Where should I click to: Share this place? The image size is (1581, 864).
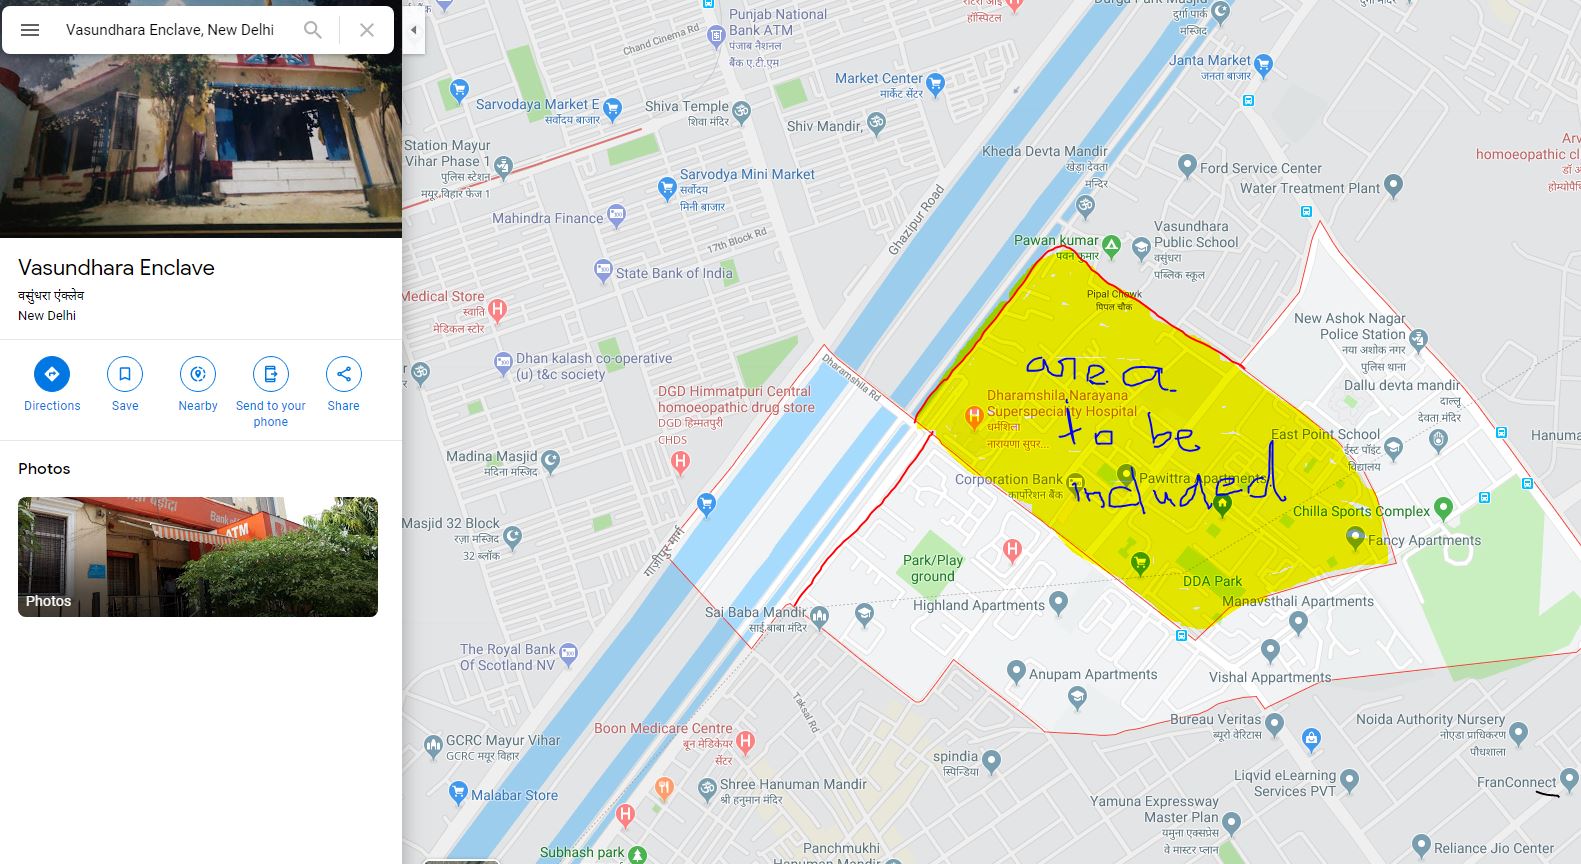pyautogui.click(x=344, y=374)
